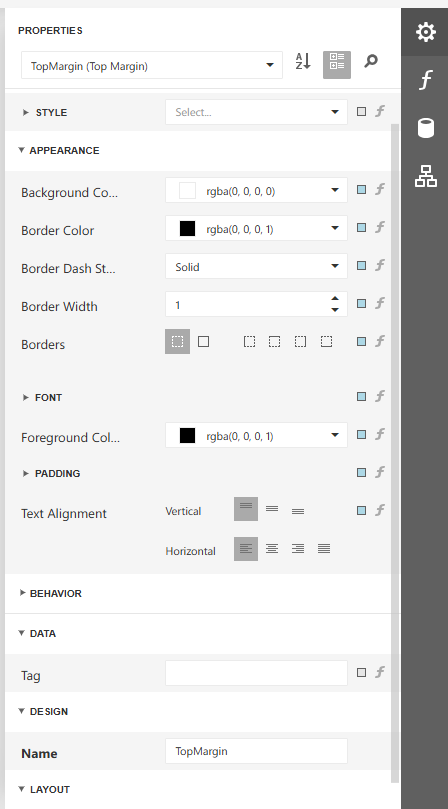Screen dimensions: 448x809
Task: Open the Border Dash Style Solid dropdown
Action: 256,266
